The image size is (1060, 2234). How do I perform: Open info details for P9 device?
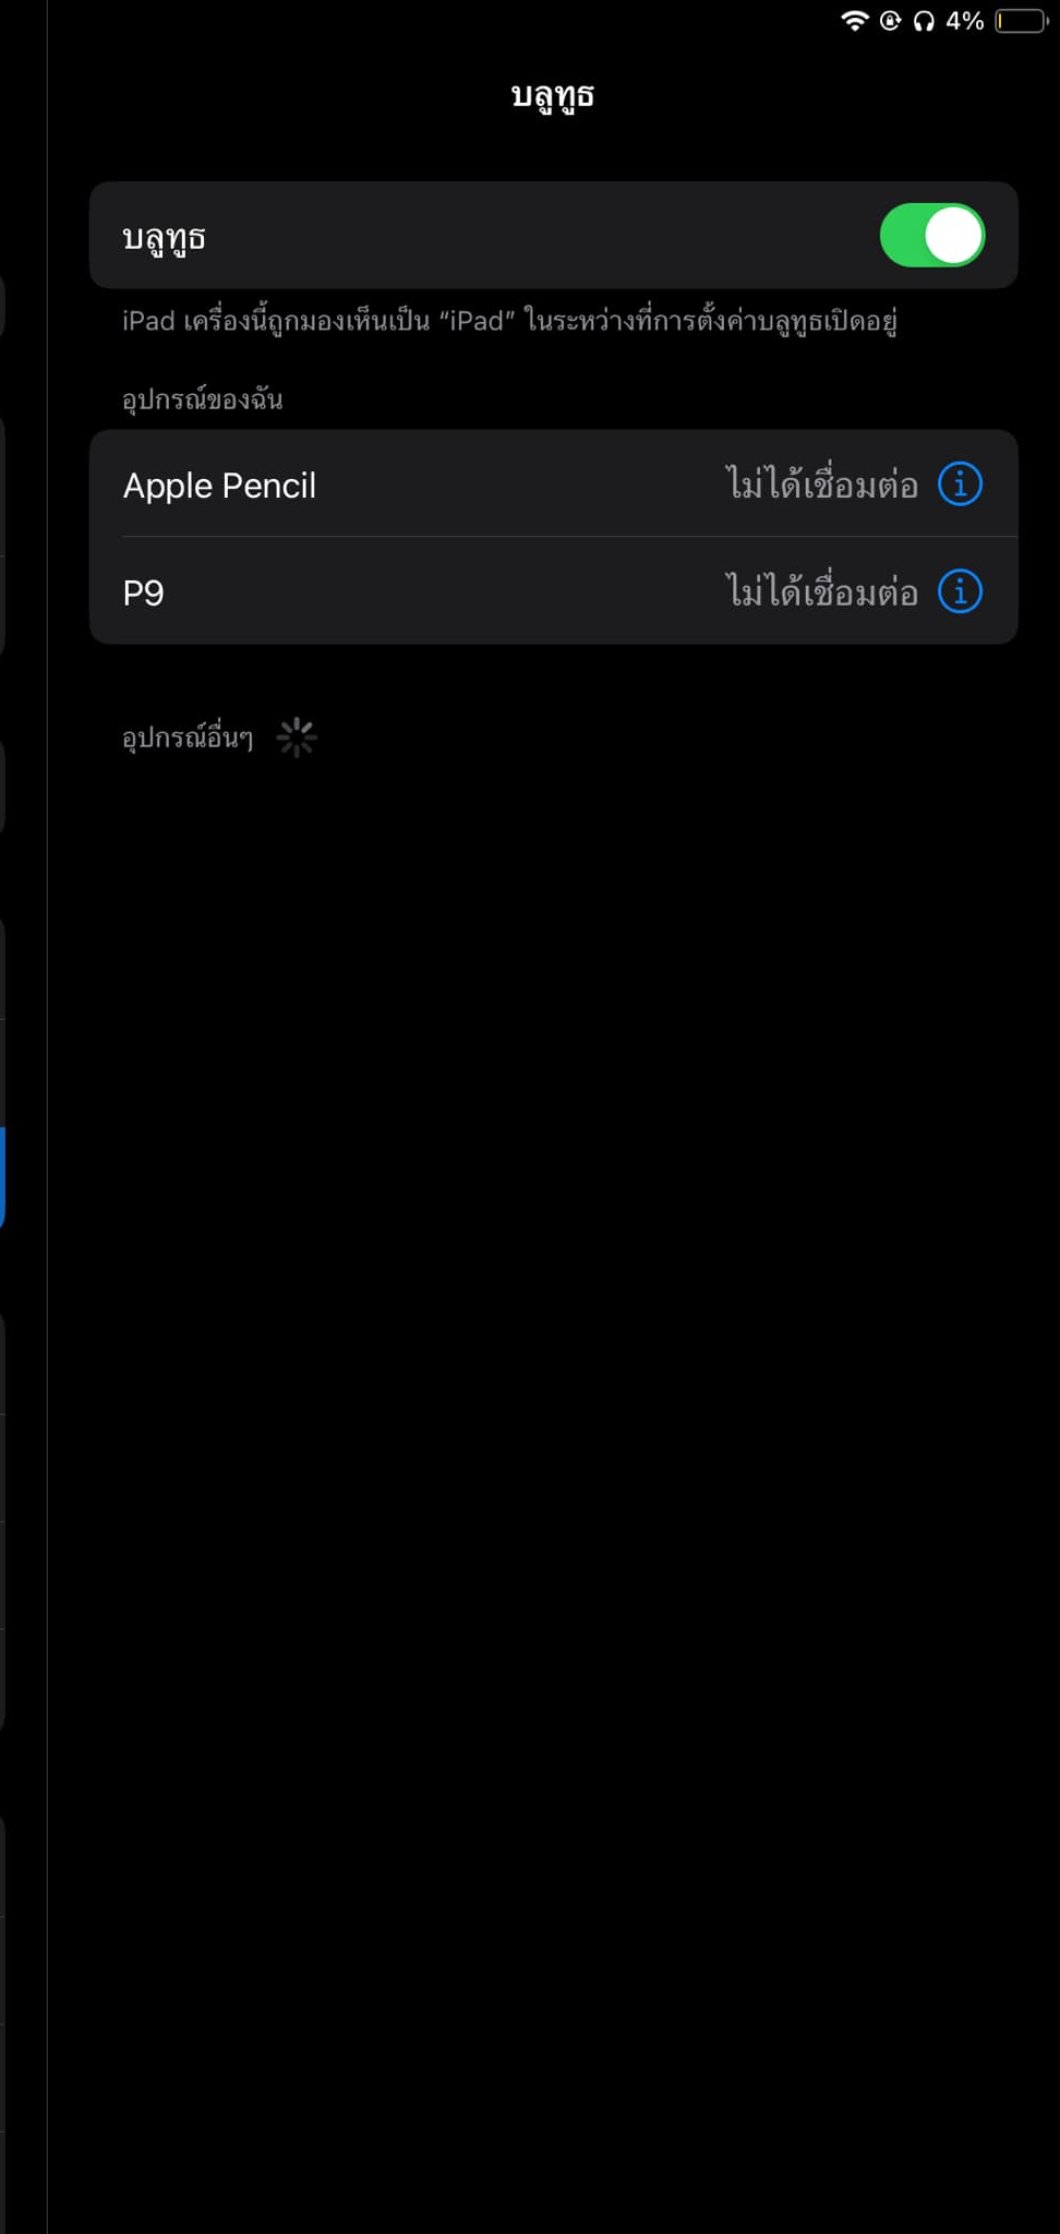960,592
